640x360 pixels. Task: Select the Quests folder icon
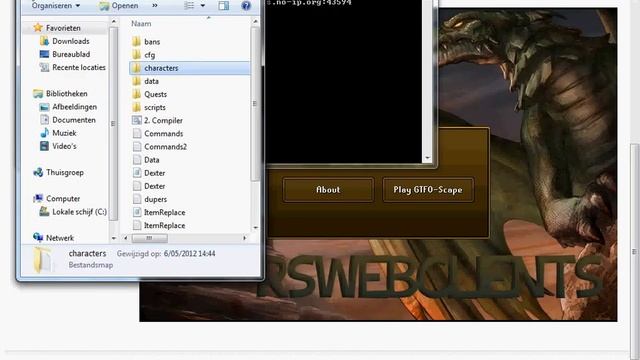click(x=137, y=94)
